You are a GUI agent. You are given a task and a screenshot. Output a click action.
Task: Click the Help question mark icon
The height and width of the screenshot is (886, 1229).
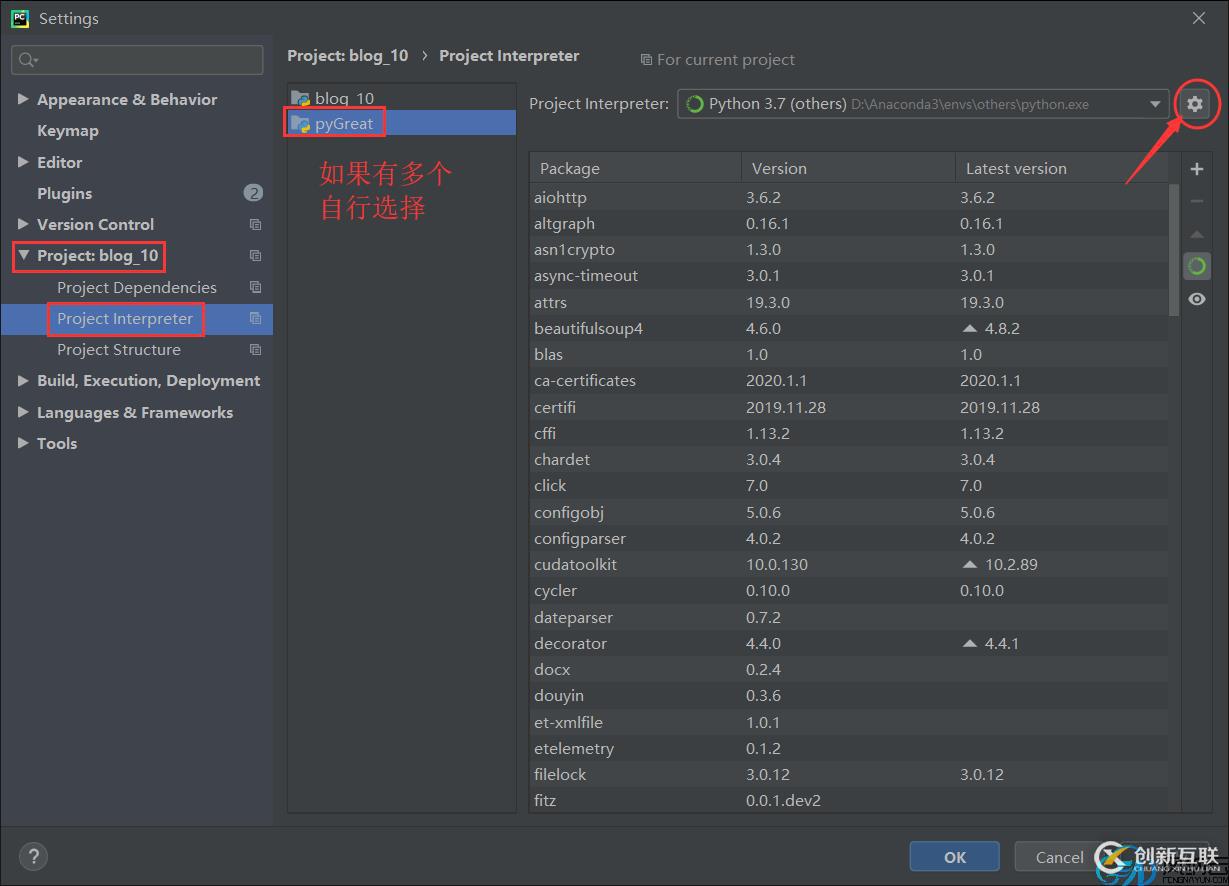click(x=33, y=856)
